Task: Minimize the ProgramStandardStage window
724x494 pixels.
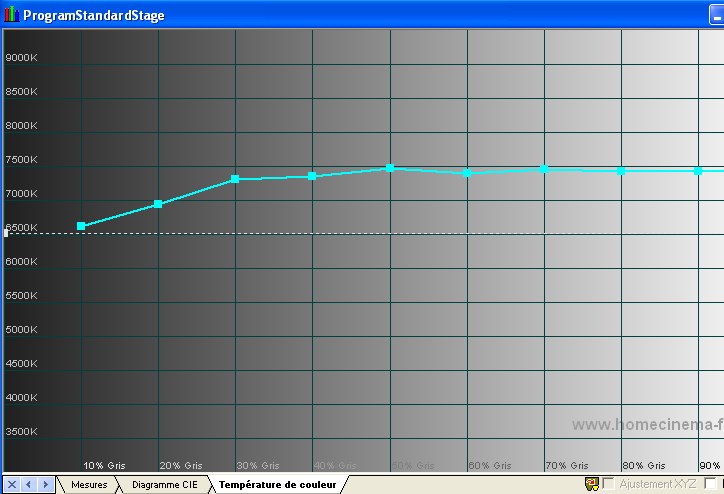Action: point(716,15)
